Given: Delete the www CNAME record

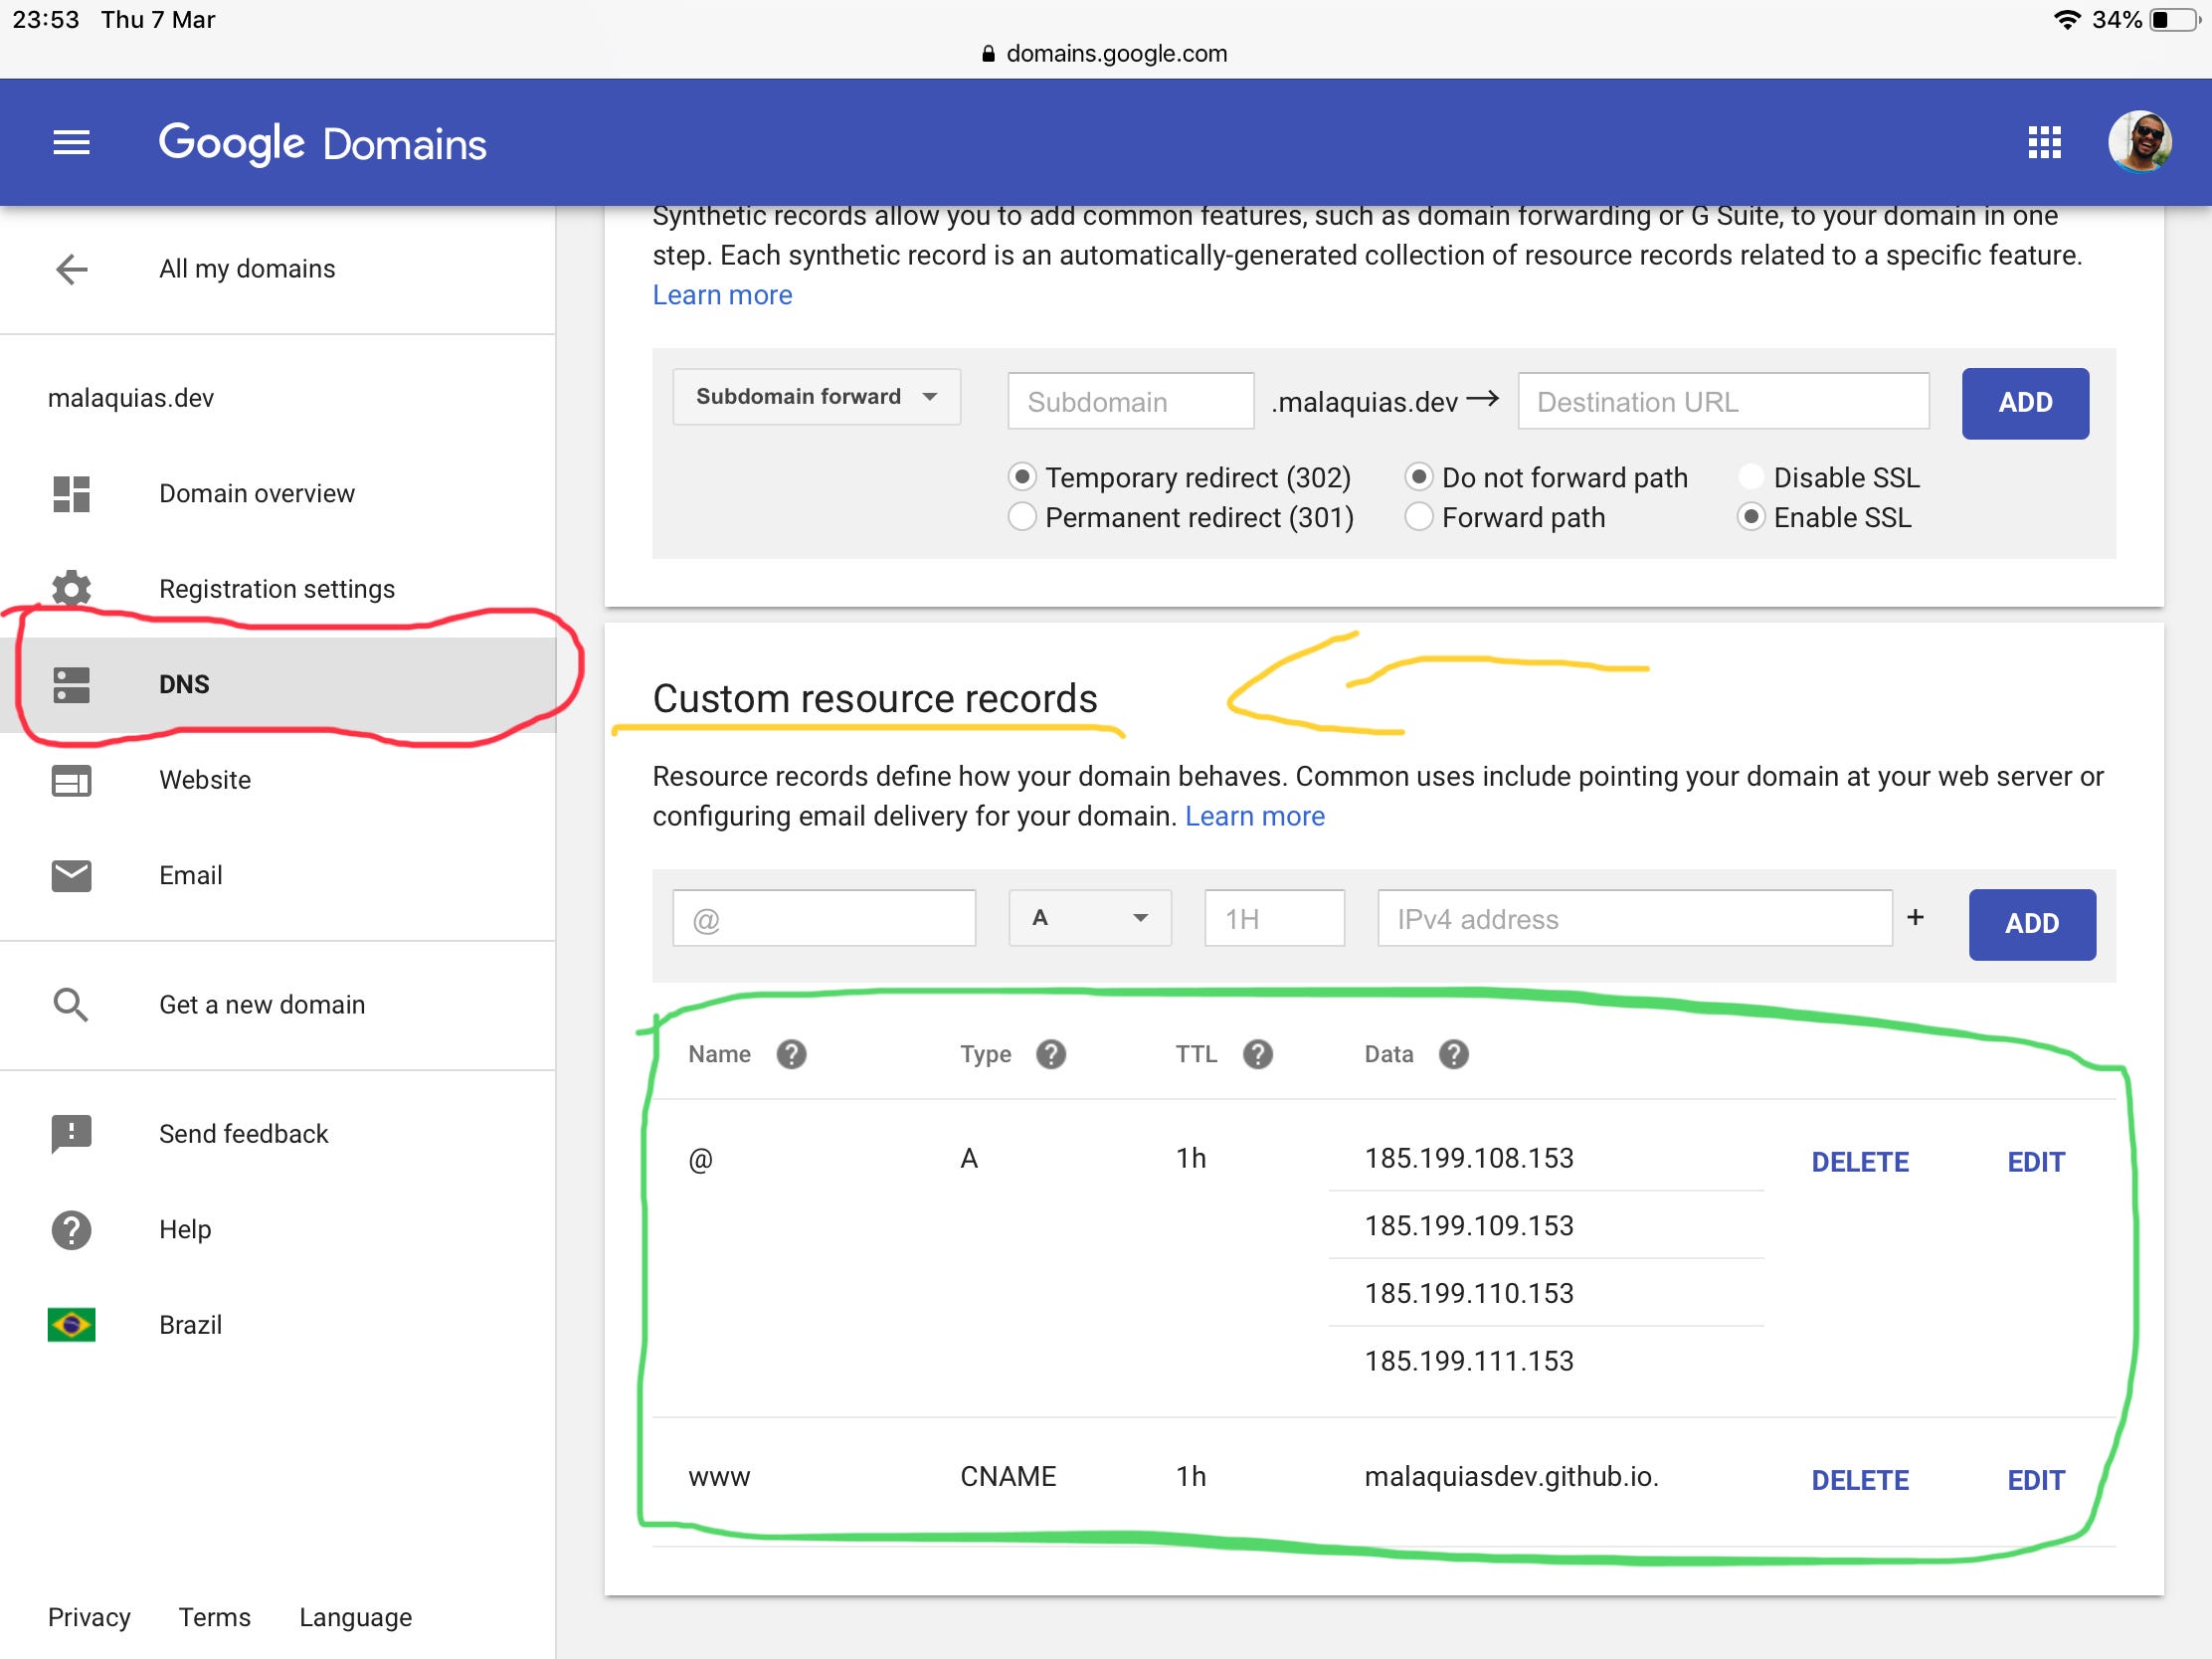Looking at the screenshot, I should 1860,1480.
